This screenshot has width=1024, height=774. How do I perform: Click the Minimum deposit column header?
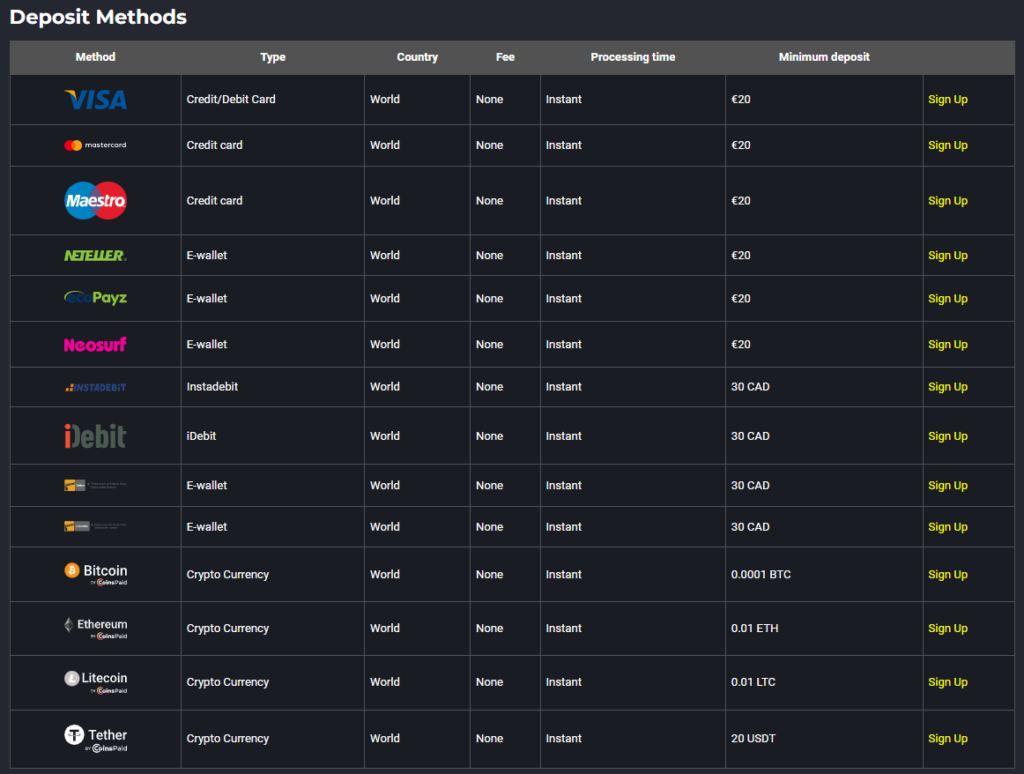824,57
